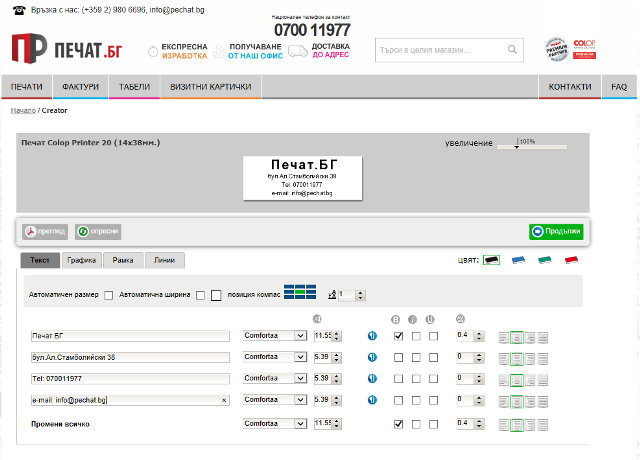The height and width of the screenshot is (460, 640).
Task: Click the преглед PDF preview button
Action: [45, 231]
